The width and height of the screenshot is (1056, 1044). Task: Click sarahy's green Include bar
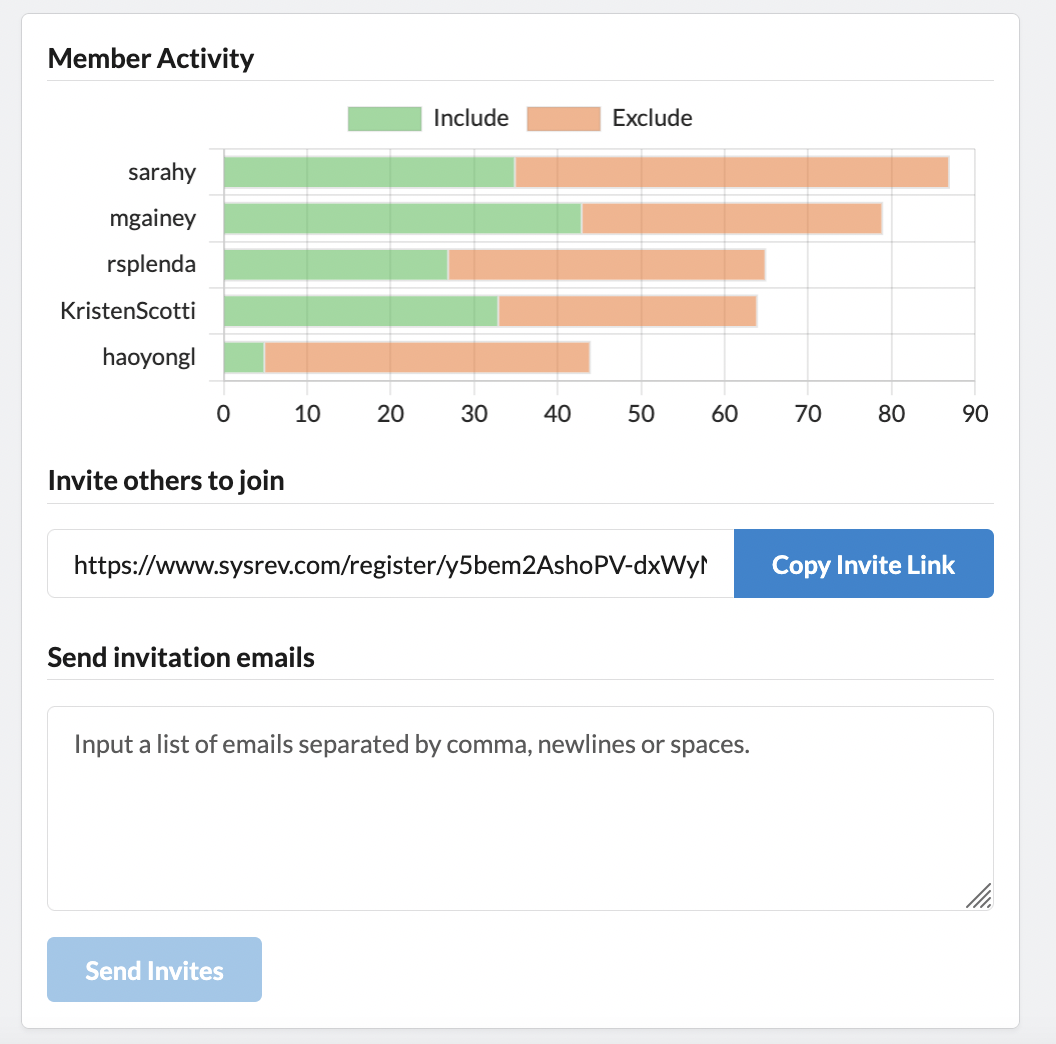369,172
